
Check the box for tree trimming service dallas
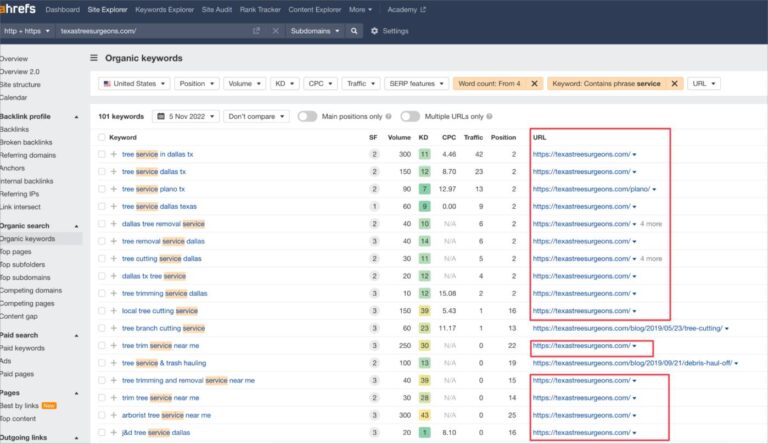click(x=101, y=293)
